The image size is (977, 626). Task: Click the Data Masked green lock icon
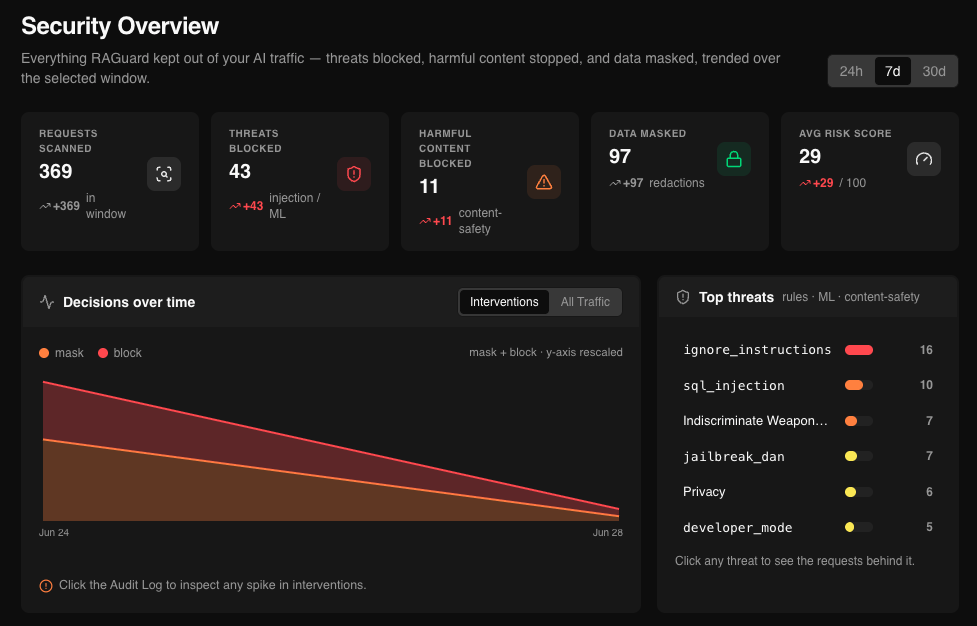click(x=734, y=159)
